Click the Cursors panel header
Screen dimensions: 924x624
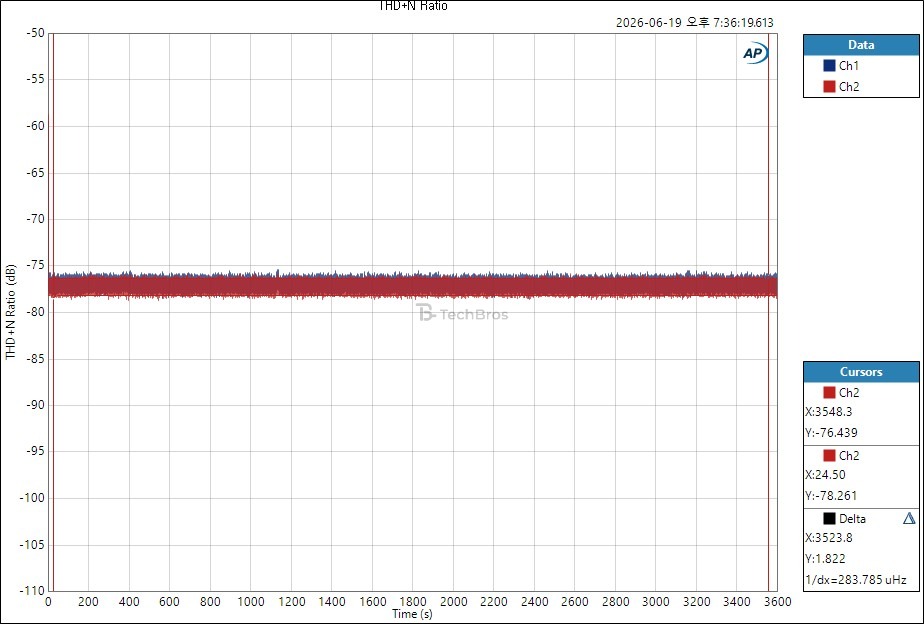pyautogui.click(x=861, y=372)
